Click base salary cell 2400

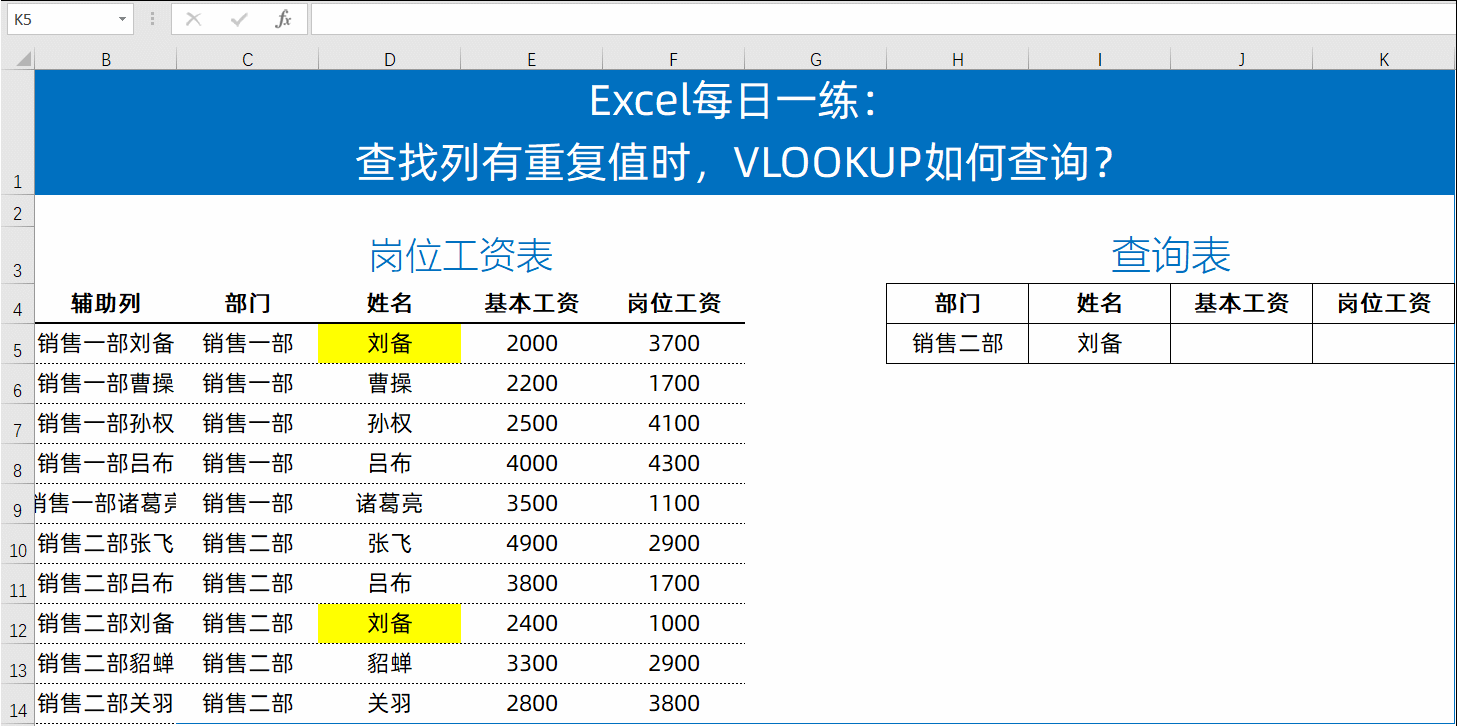coord(532,624)
